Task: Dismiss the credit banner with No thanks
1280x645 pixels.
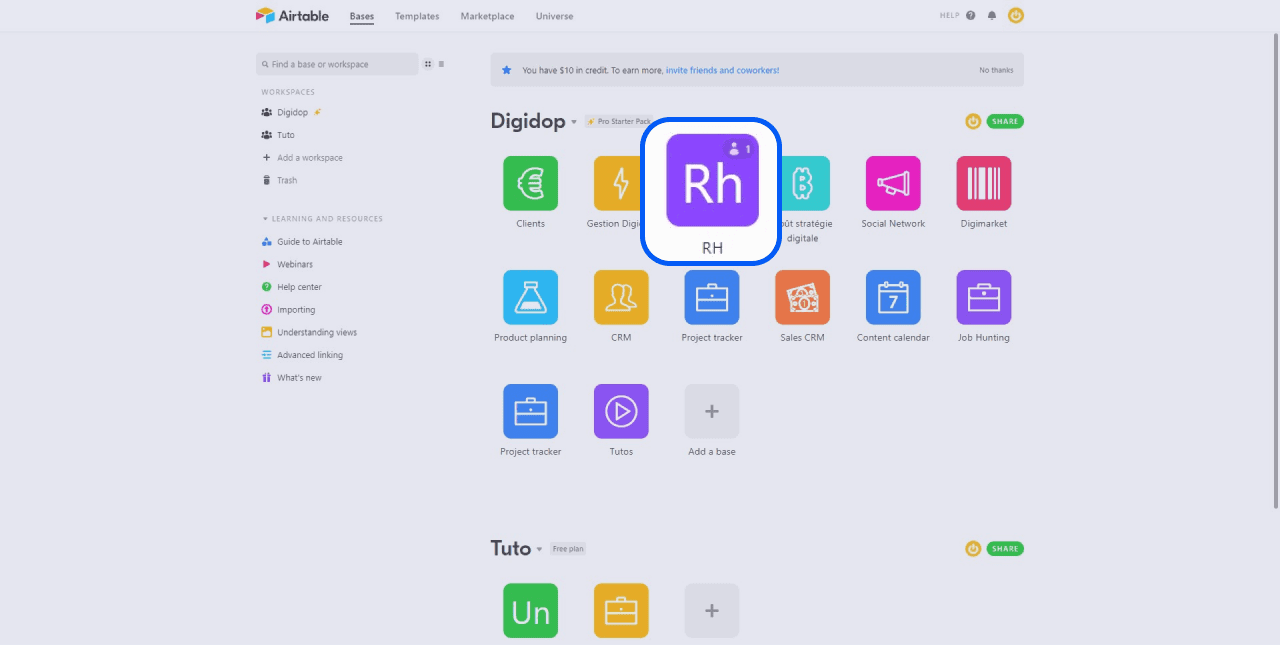Action: (996, 70)
